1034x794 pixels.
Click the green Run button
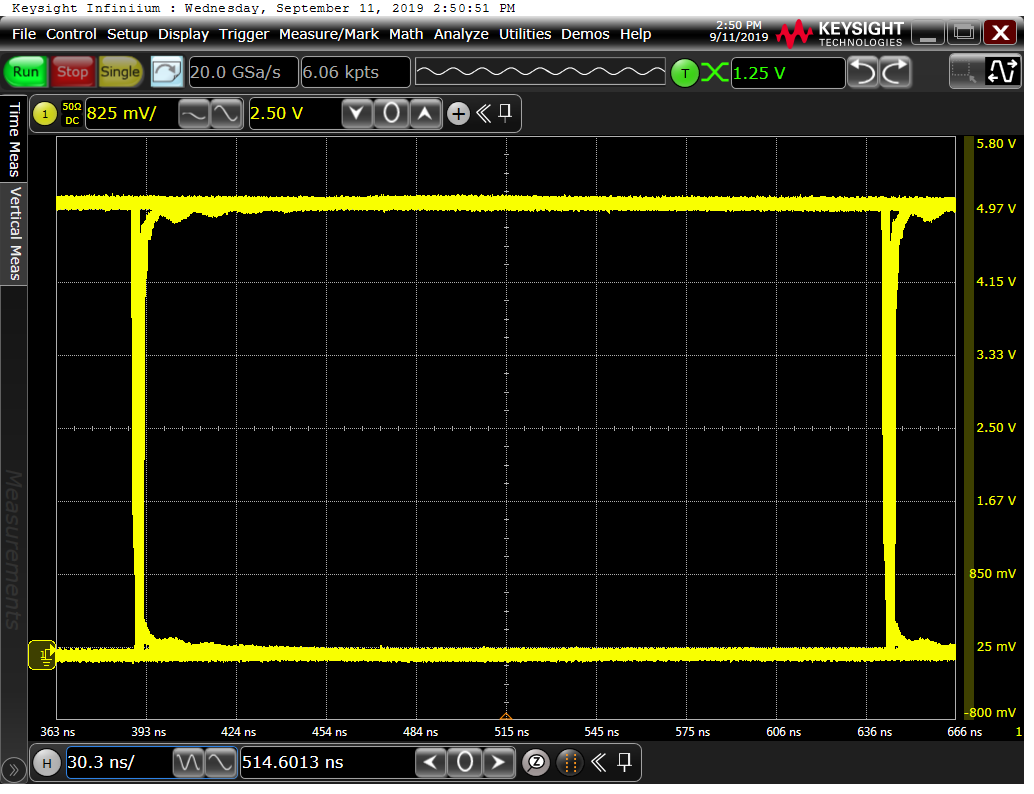point(26,72)
